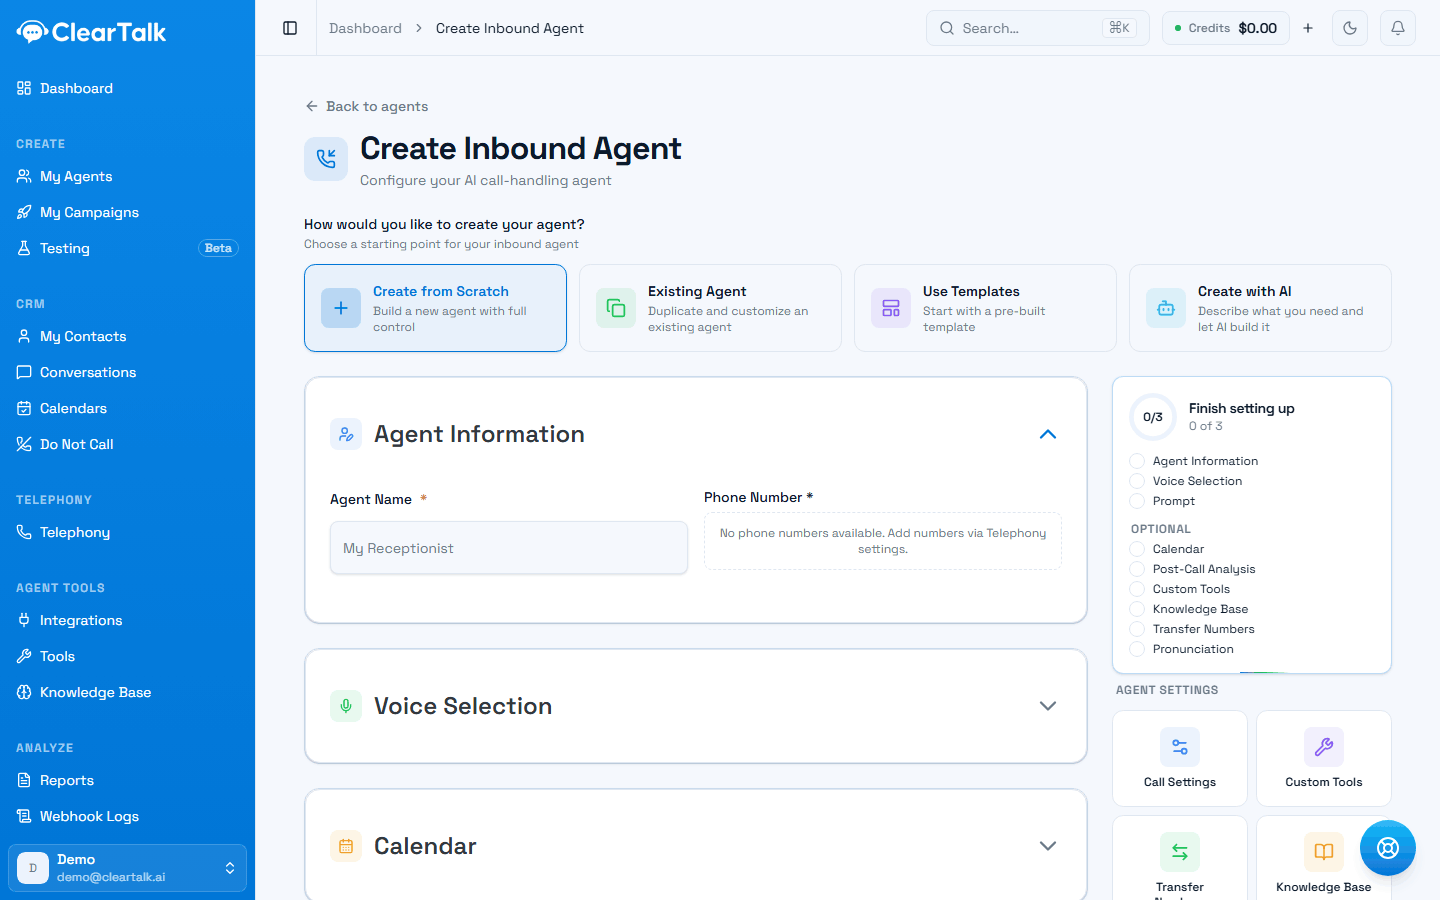
Task: Click the Agent Information section icon
Action: tap(346, 434)
